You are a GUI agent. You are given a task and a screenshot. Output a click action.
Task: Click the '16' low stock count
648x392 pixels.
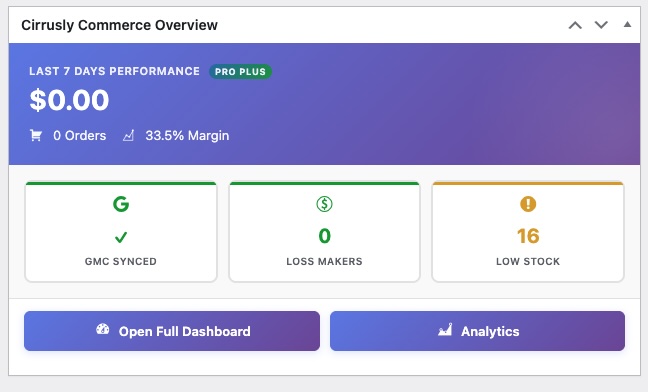point(528,236)
